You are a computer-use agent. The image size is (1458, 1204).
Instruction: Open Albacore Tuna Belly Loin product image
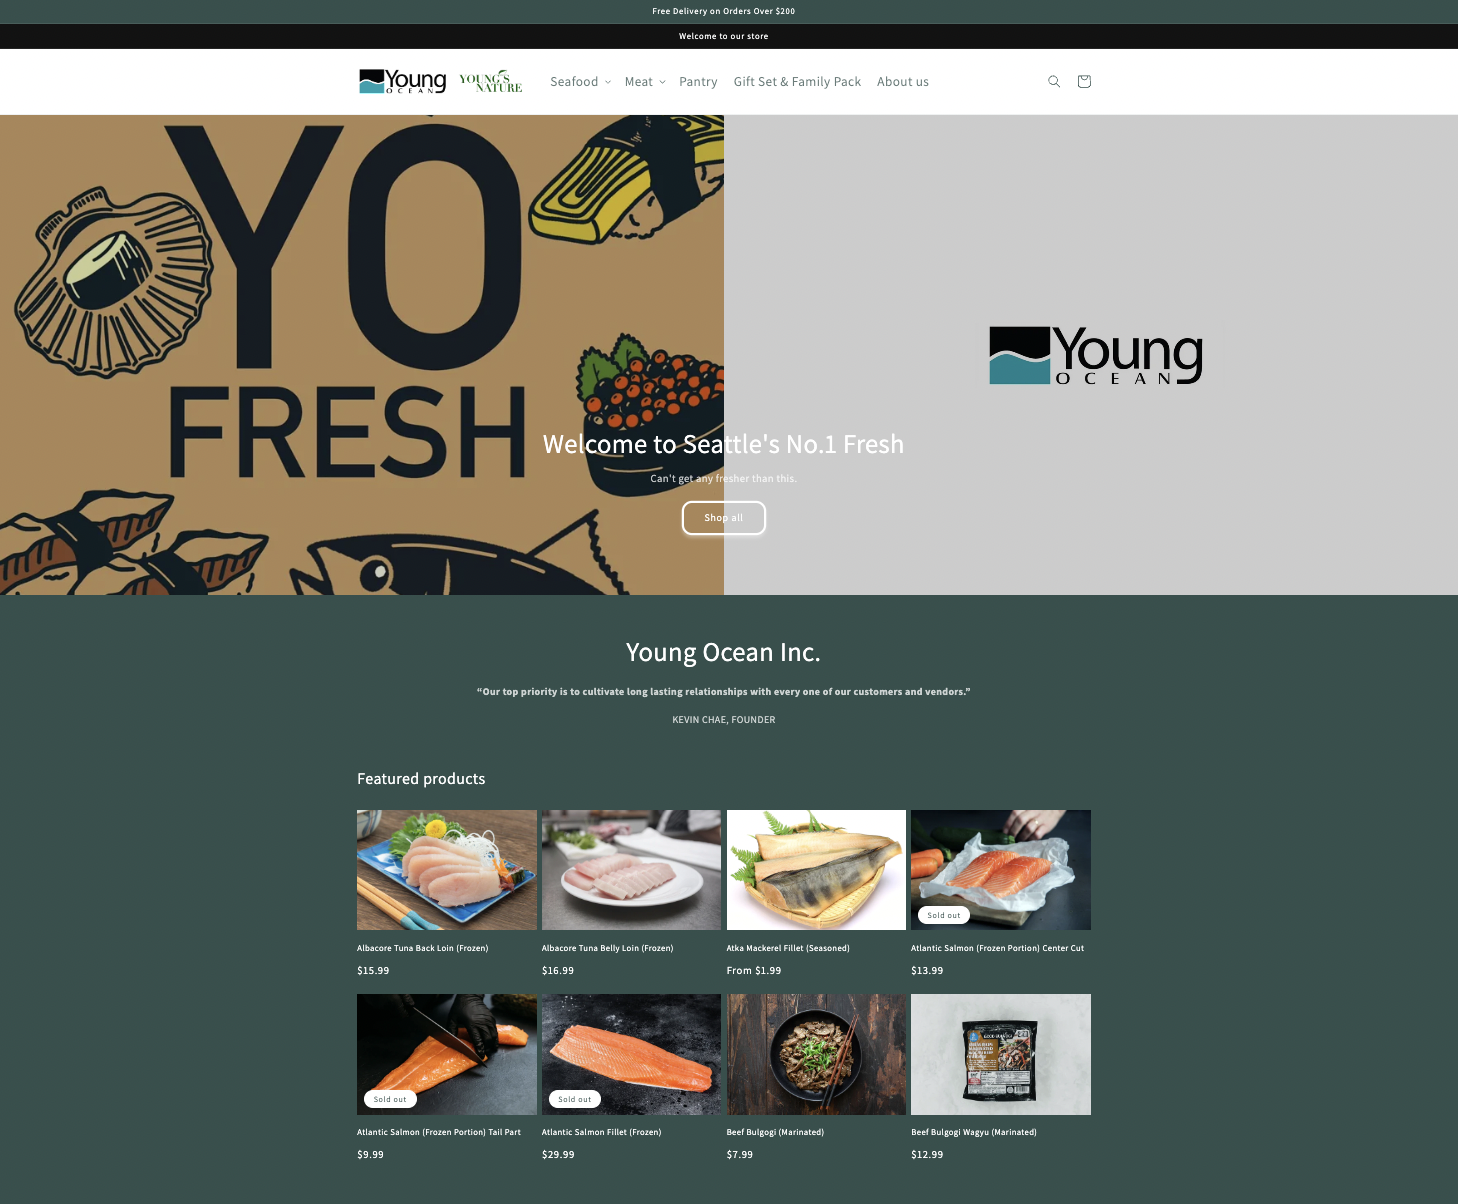[631, 870]
